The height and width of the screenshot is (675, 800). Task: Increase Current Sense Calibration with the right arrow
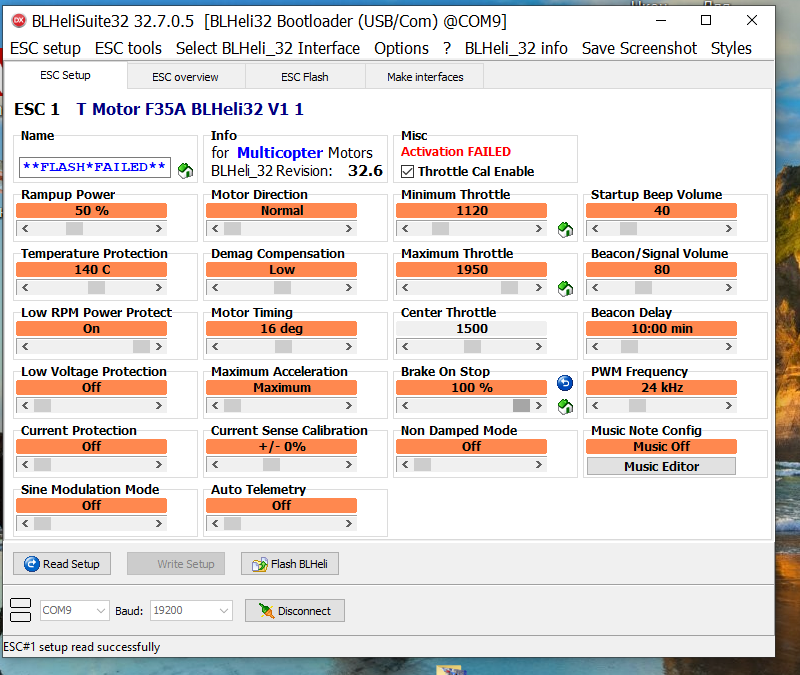point(349,464)
